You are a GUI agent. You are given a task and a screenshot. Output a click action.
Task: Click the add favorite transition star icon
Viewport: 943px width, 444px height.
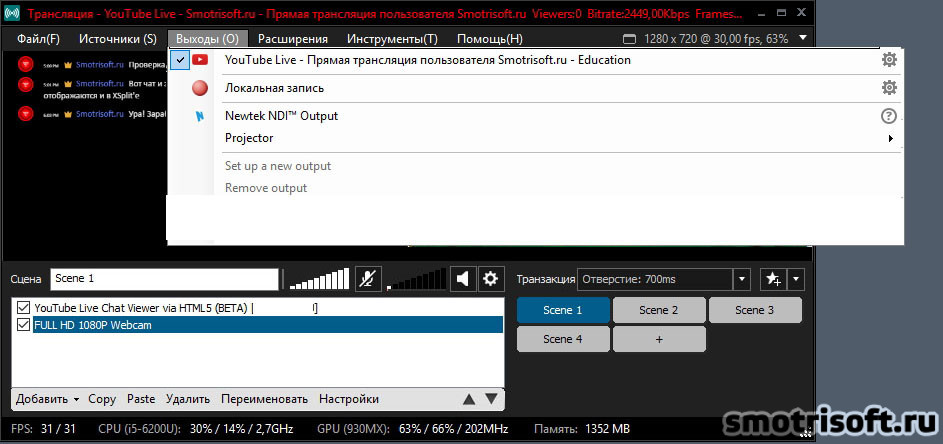(x=773, y=279)
